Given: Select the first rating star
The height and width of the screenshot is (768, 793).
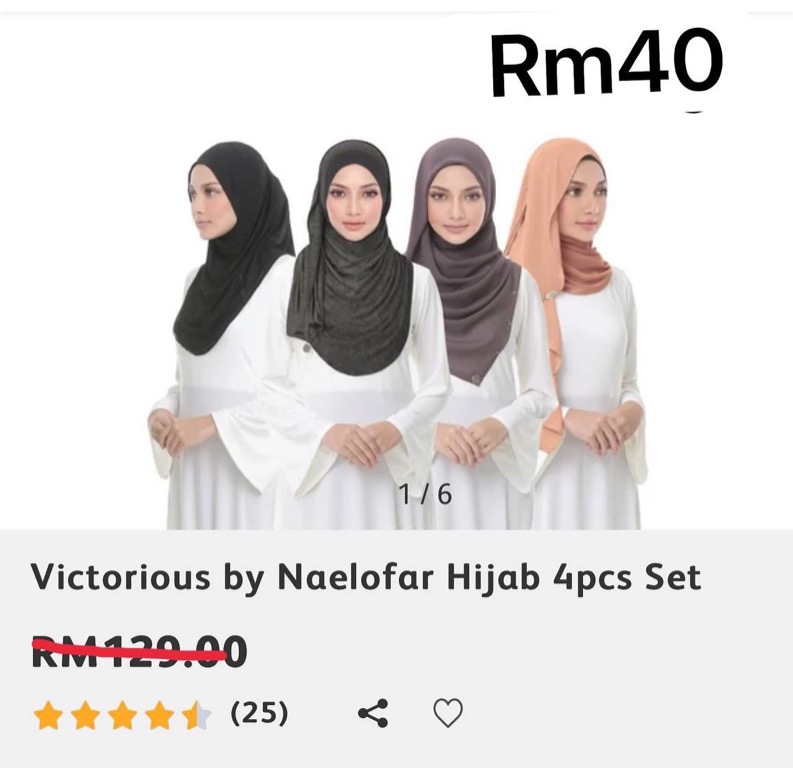Looking at the screenshot, I should pyautogui.click(x=48, y=715).
